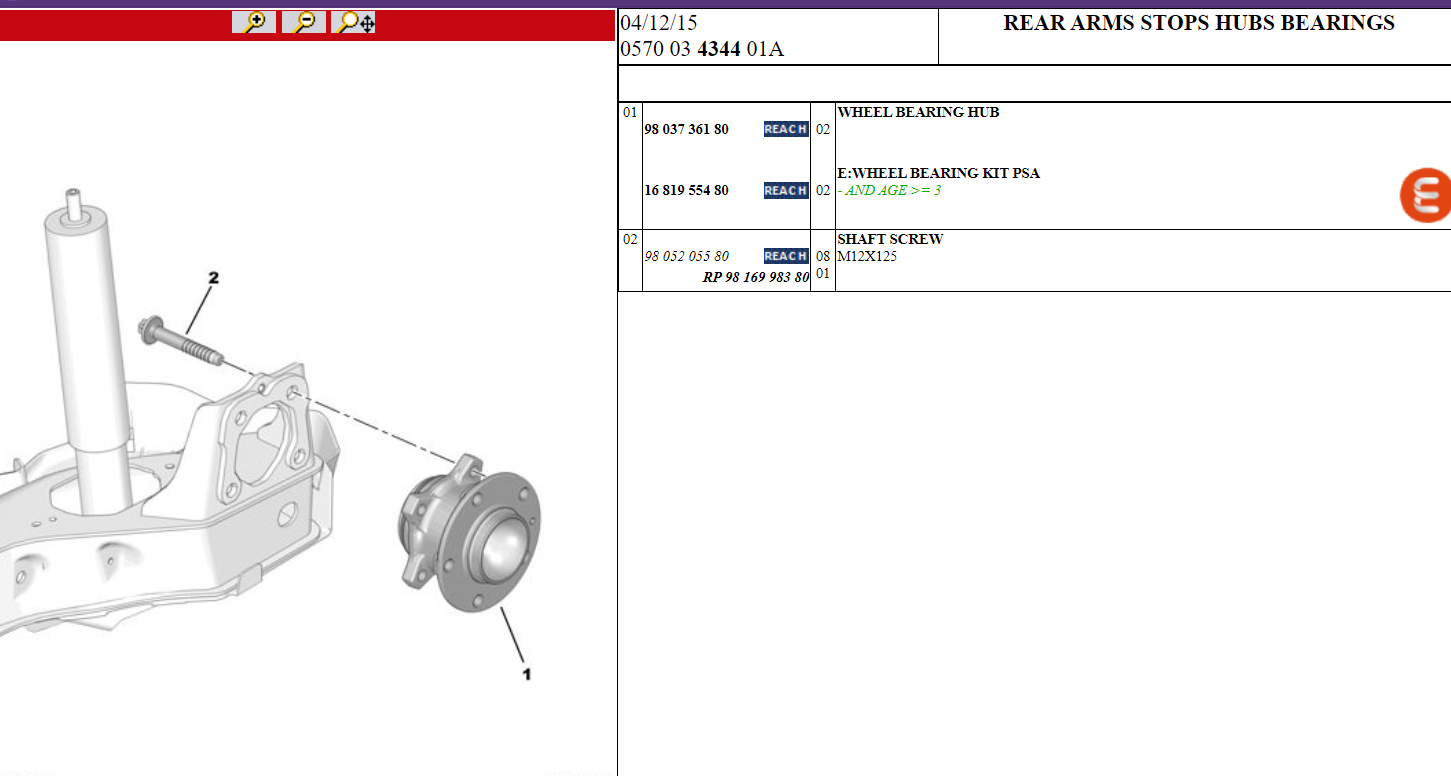Image resolution: width=1451 pixels, height=776 pixels.
Task: Click the M12X125 screw size text
Action: coord(867,256)
